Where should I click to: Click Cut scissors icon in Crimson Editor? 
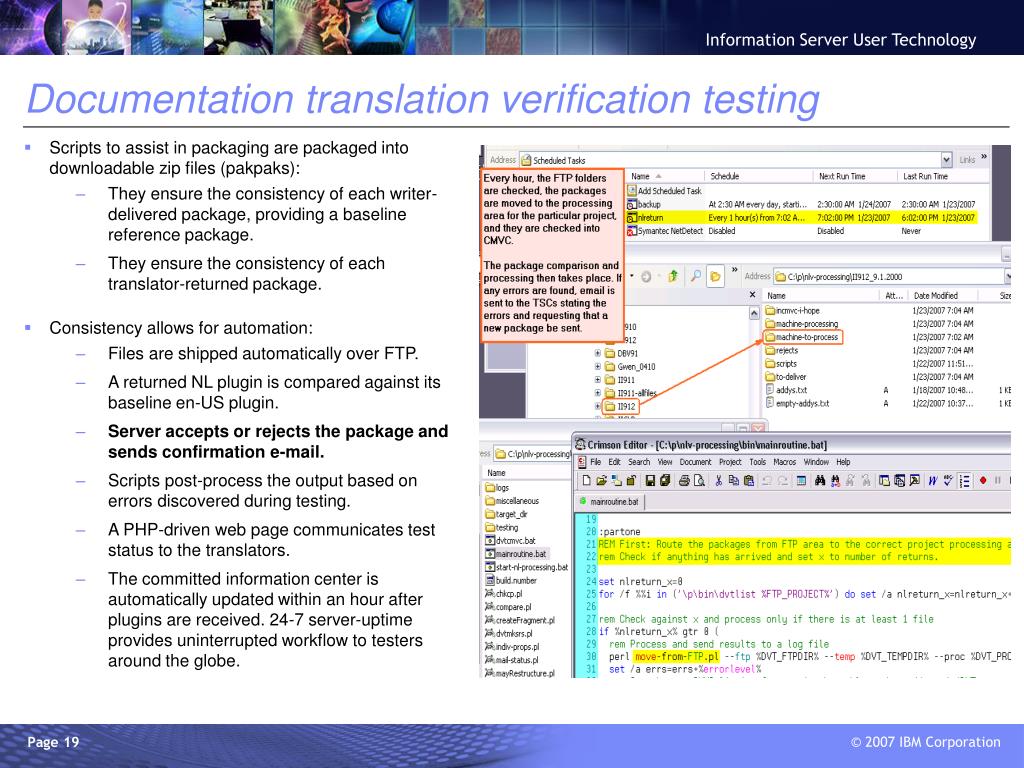(x=718, y=481)
